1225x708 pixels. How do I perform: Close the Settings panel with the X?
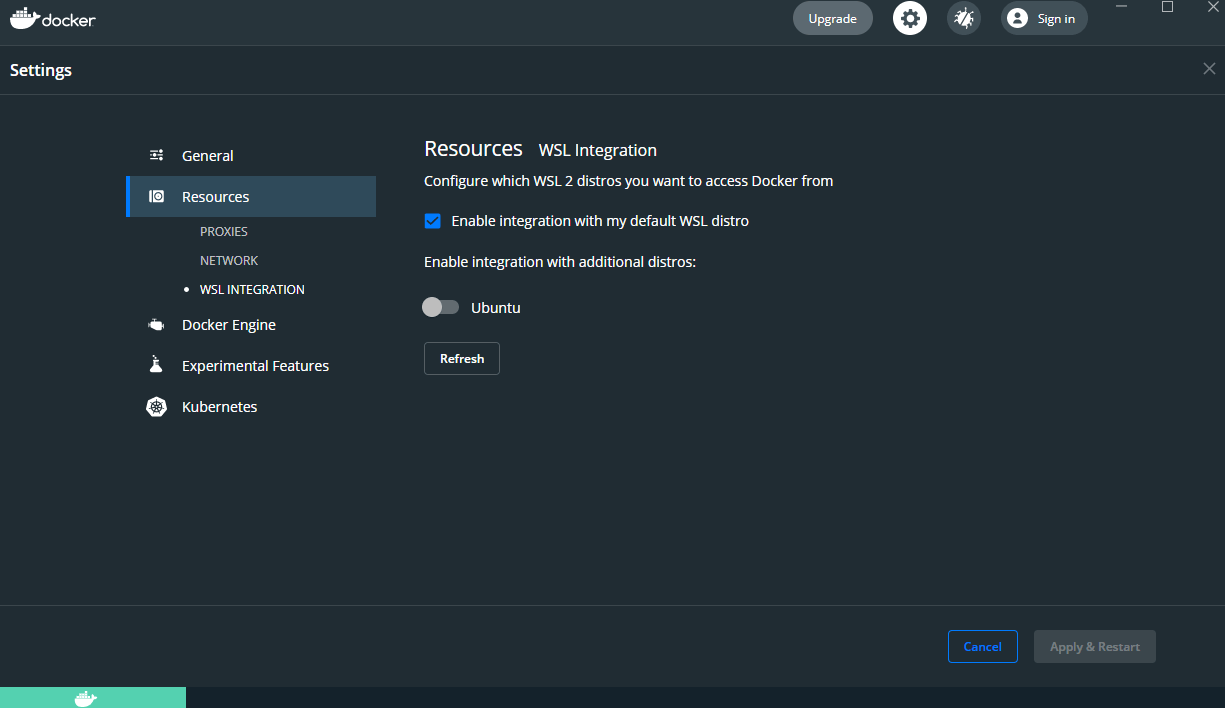[1209, 68]
